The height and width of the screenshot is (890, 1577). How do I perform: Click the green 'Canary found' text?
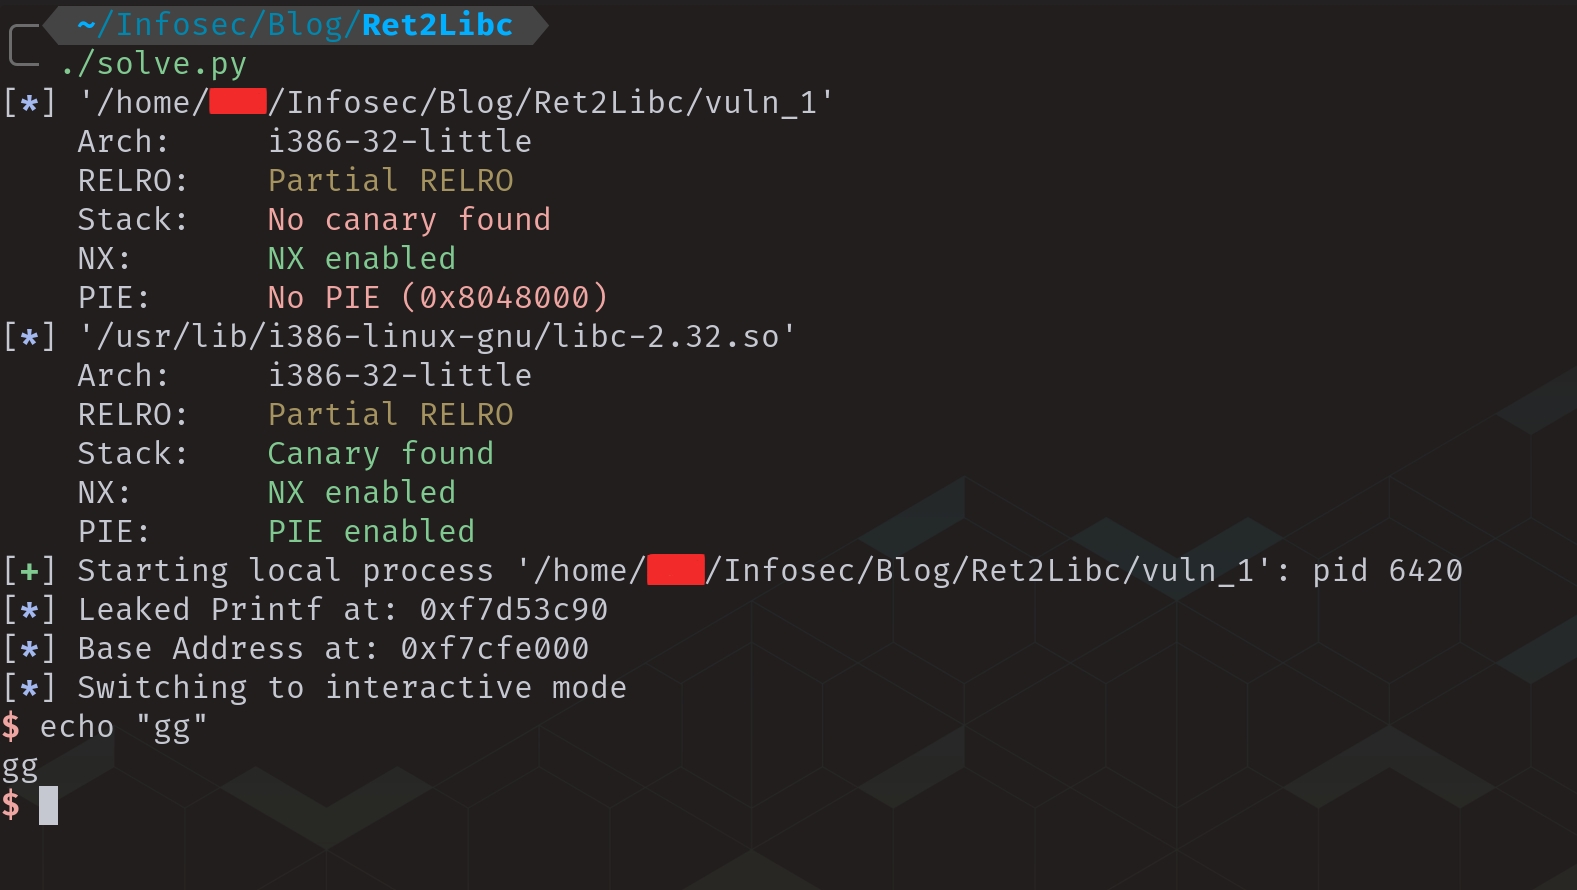(380, 454)
